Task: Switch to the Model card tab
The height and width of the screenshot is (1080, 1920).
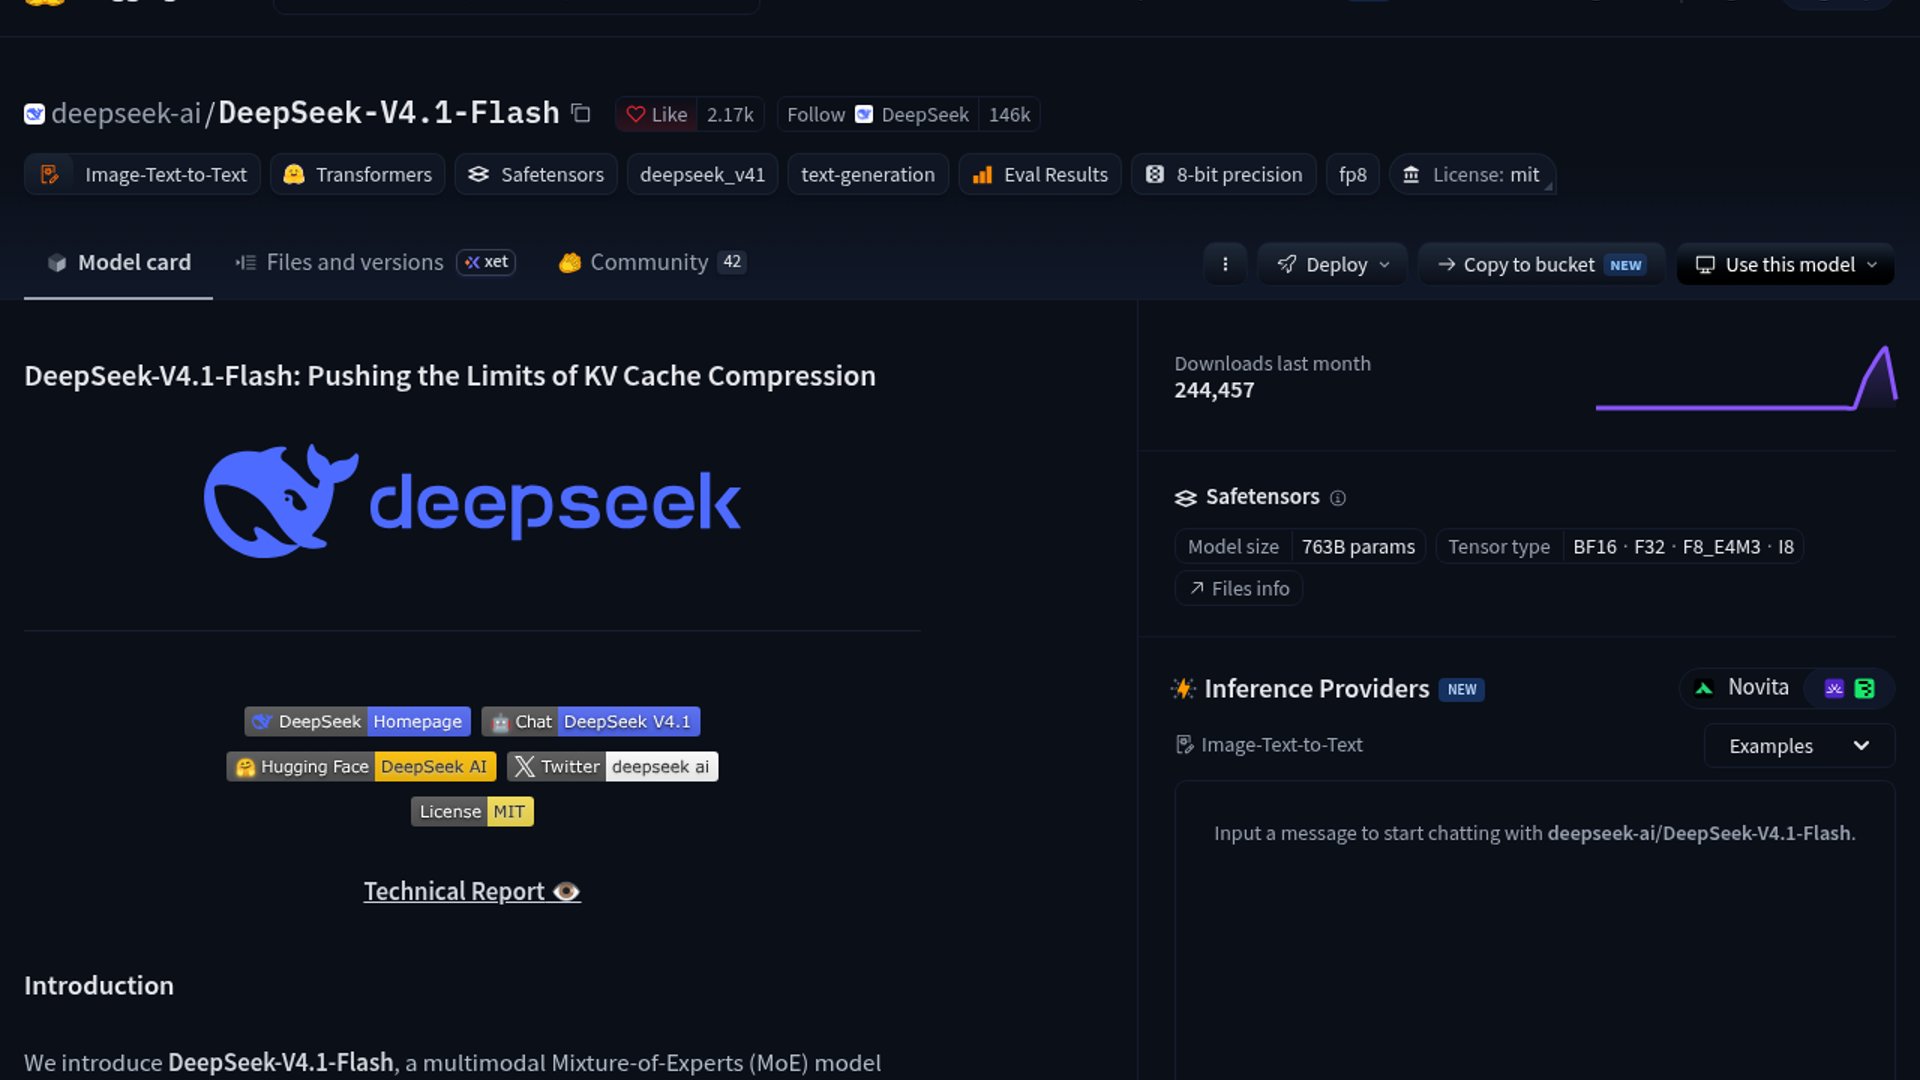Action: click(118, 263)
